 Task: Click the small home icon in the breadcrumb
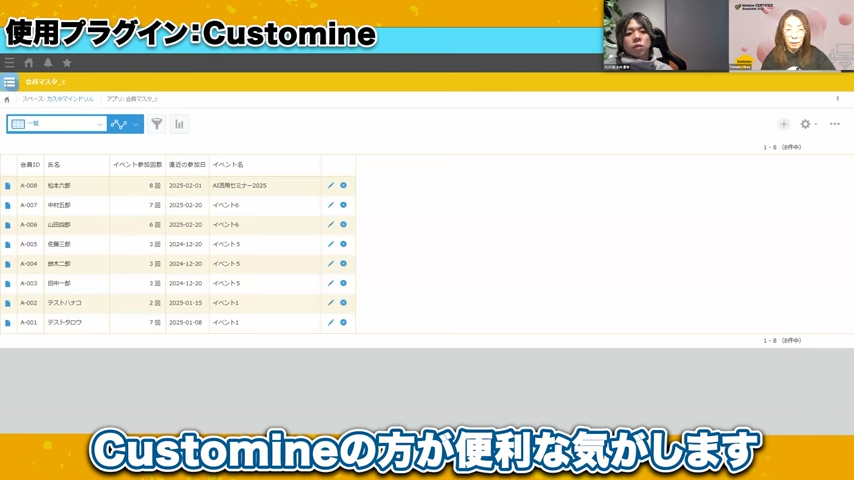click(x=7, y=100)
